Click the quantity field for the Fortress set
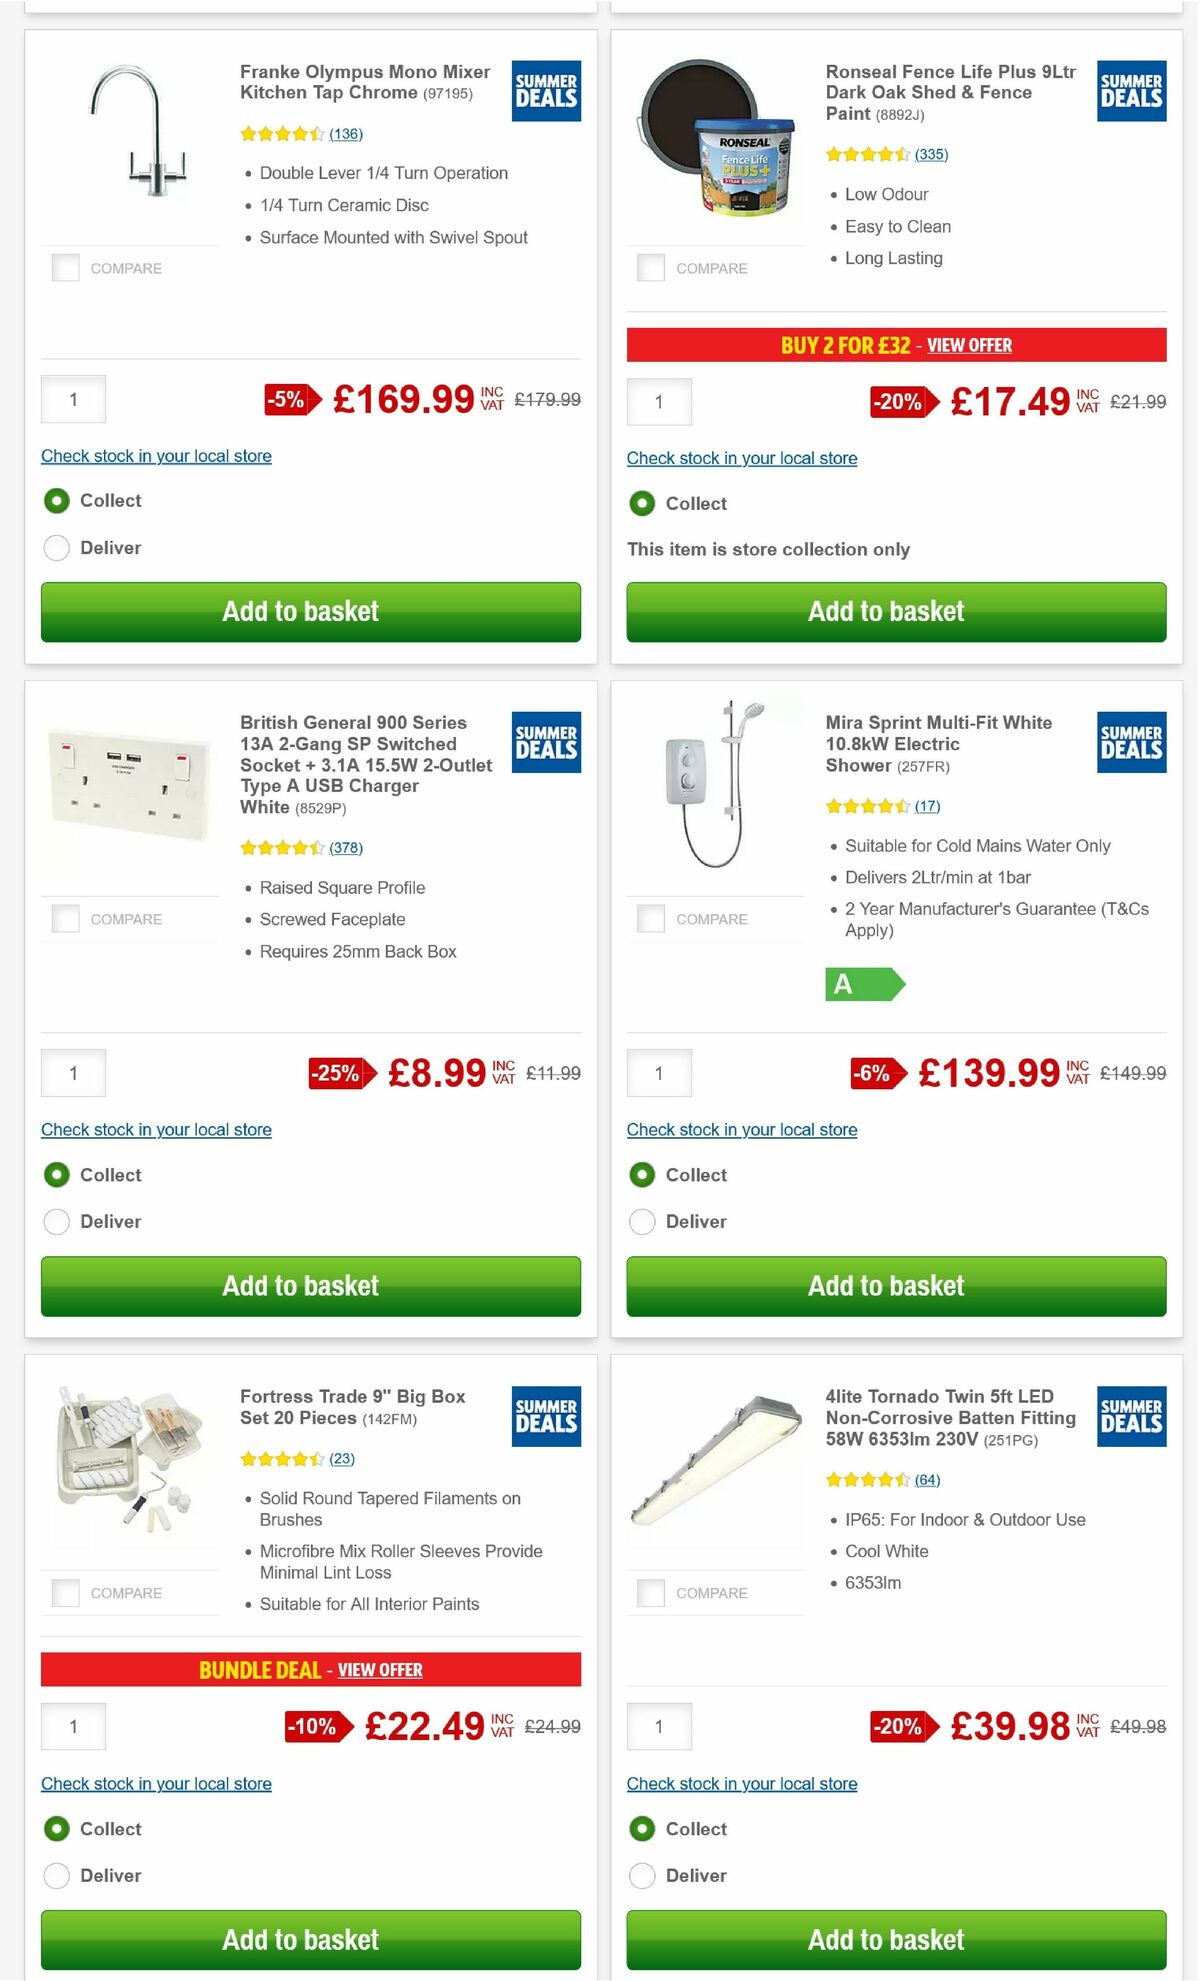1200x1981 pixels. (73, 1726)
